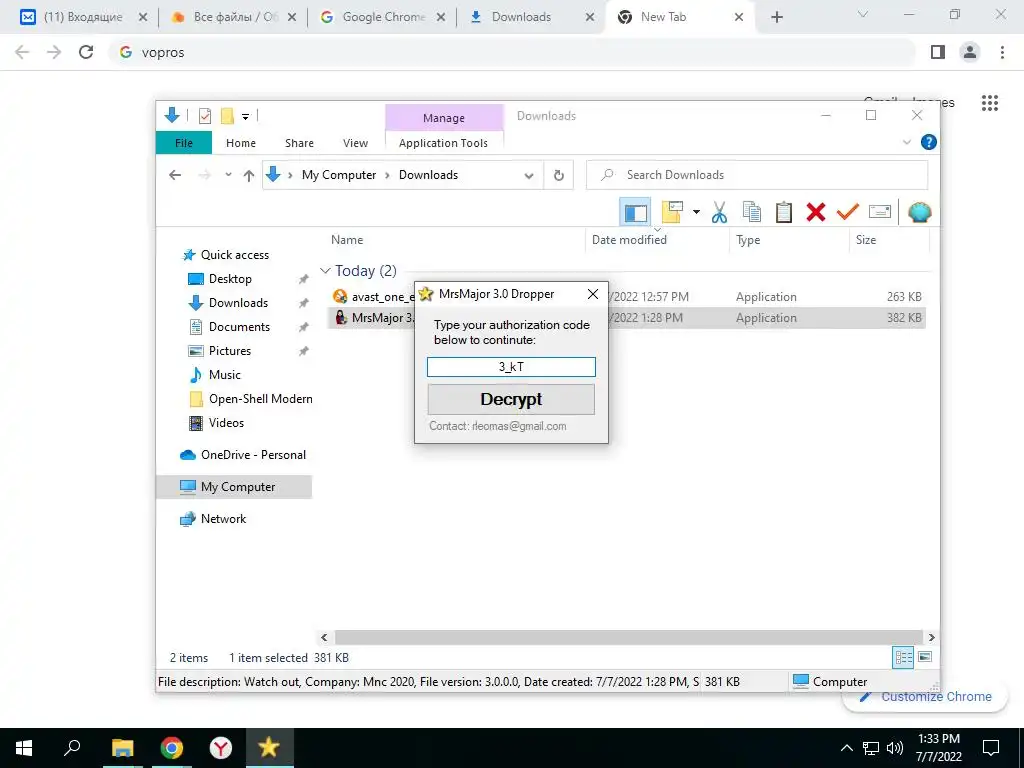1024x768 pixels.
Task: Click New Folder icon in Quick Access Toolbar
Action: pos(227,116)
